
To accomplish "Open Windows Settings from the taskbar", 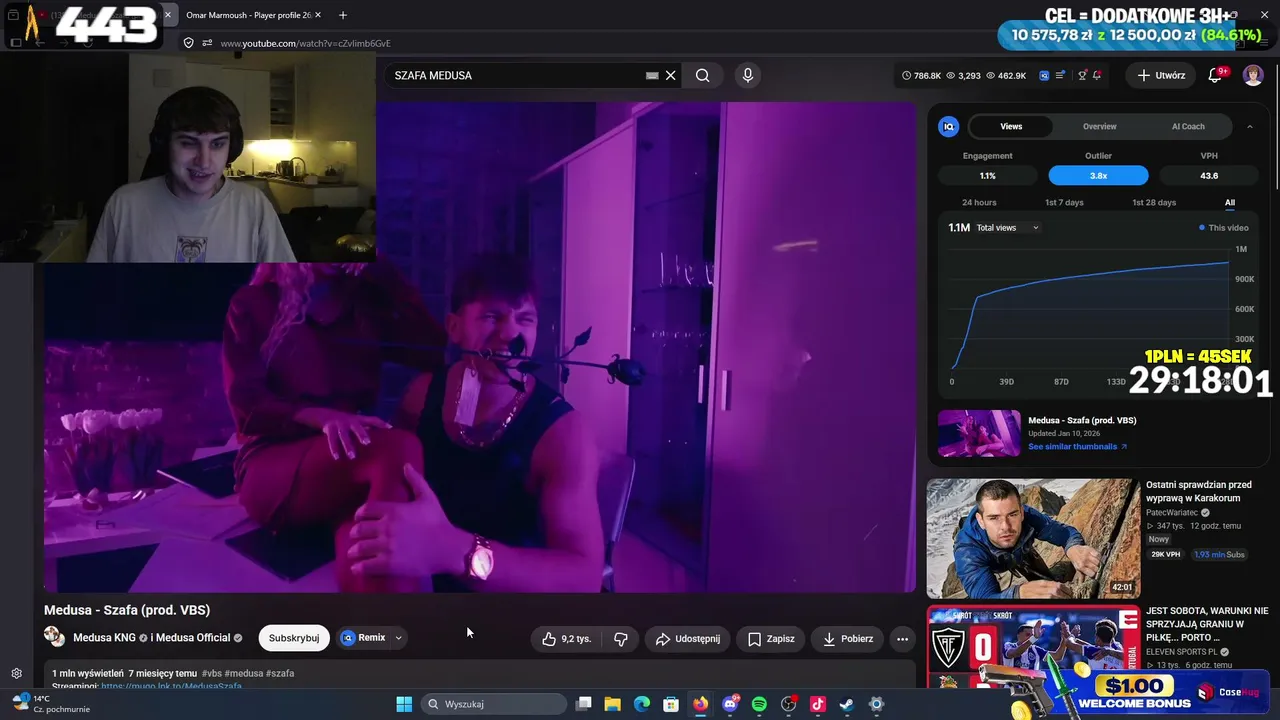I will click(x=876, y=704).
